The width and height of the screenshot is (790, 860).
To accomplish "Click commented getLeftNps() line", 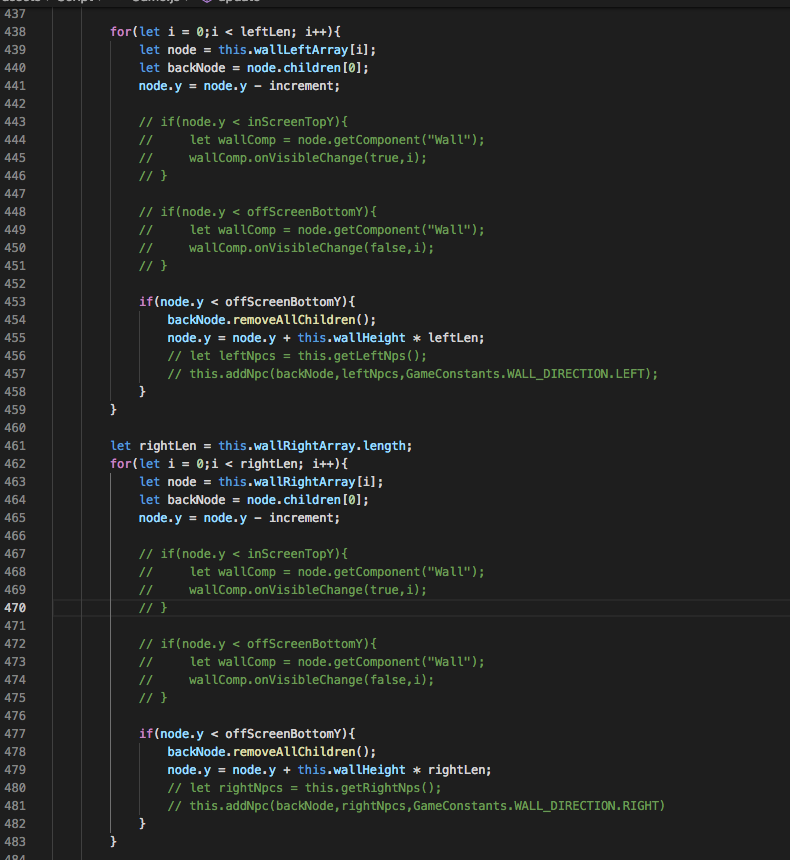I will point(297,356).
